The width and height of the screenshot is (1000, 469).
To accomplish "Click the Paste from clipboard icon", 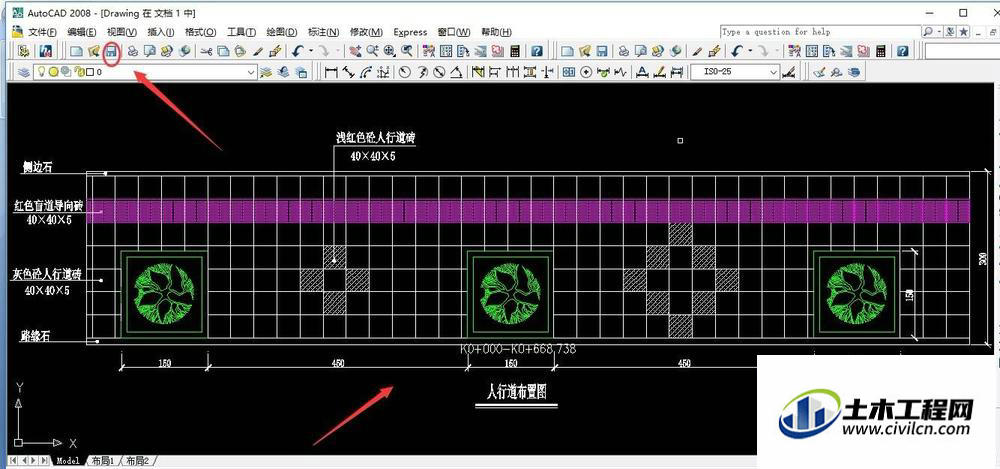I will pos(240,51).
